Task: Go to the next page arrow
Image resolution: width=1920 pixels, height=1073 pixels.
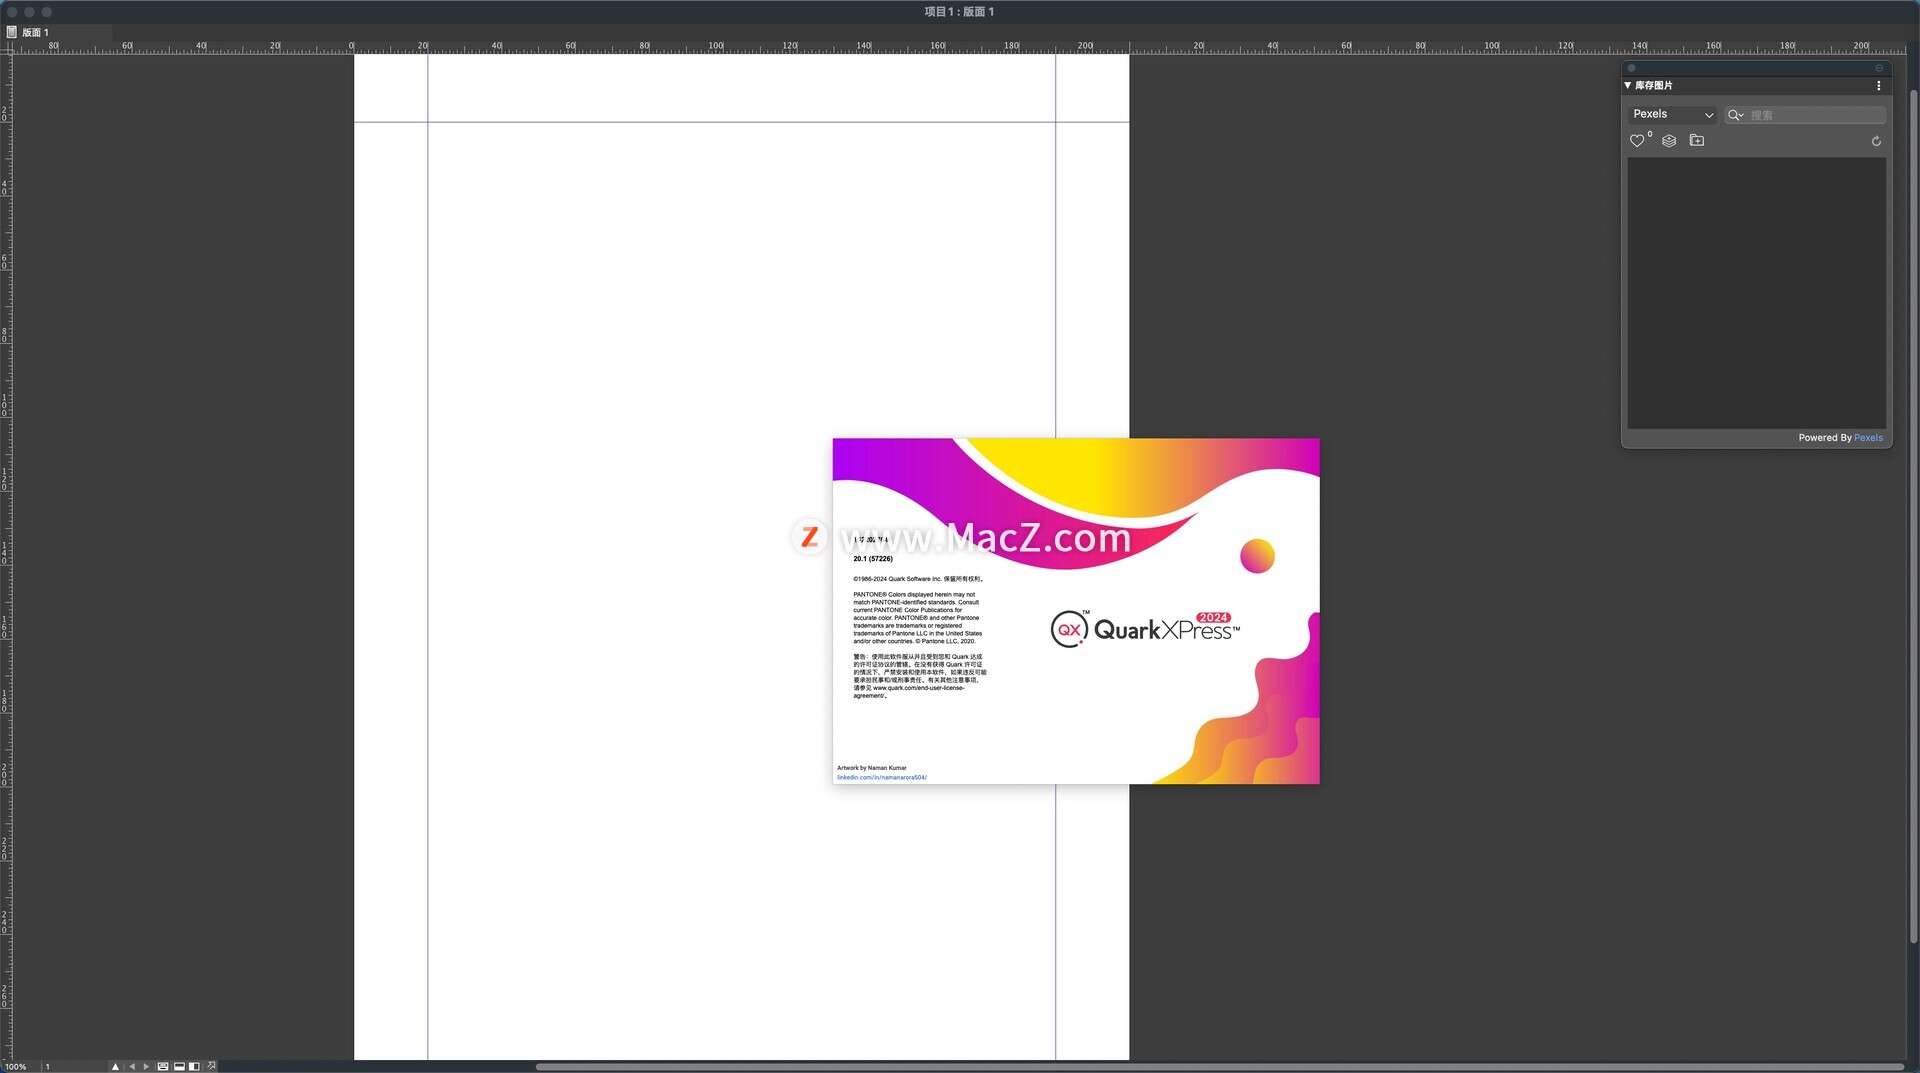Action: [x=146, y=1066]
